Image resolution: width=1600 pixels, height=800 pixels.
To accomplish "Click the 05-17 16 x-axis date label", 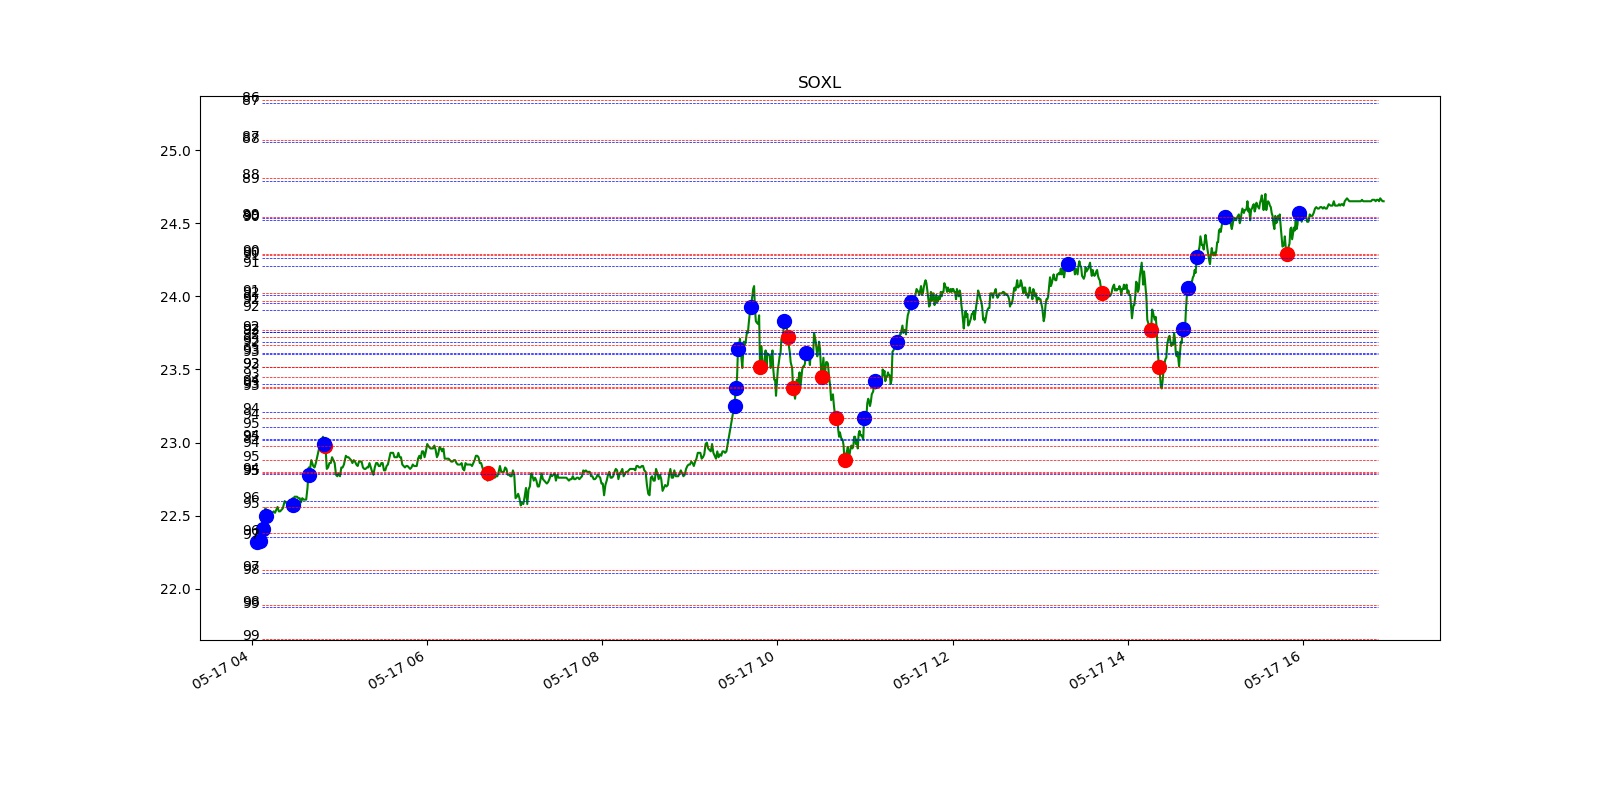I will point(1273,669).
